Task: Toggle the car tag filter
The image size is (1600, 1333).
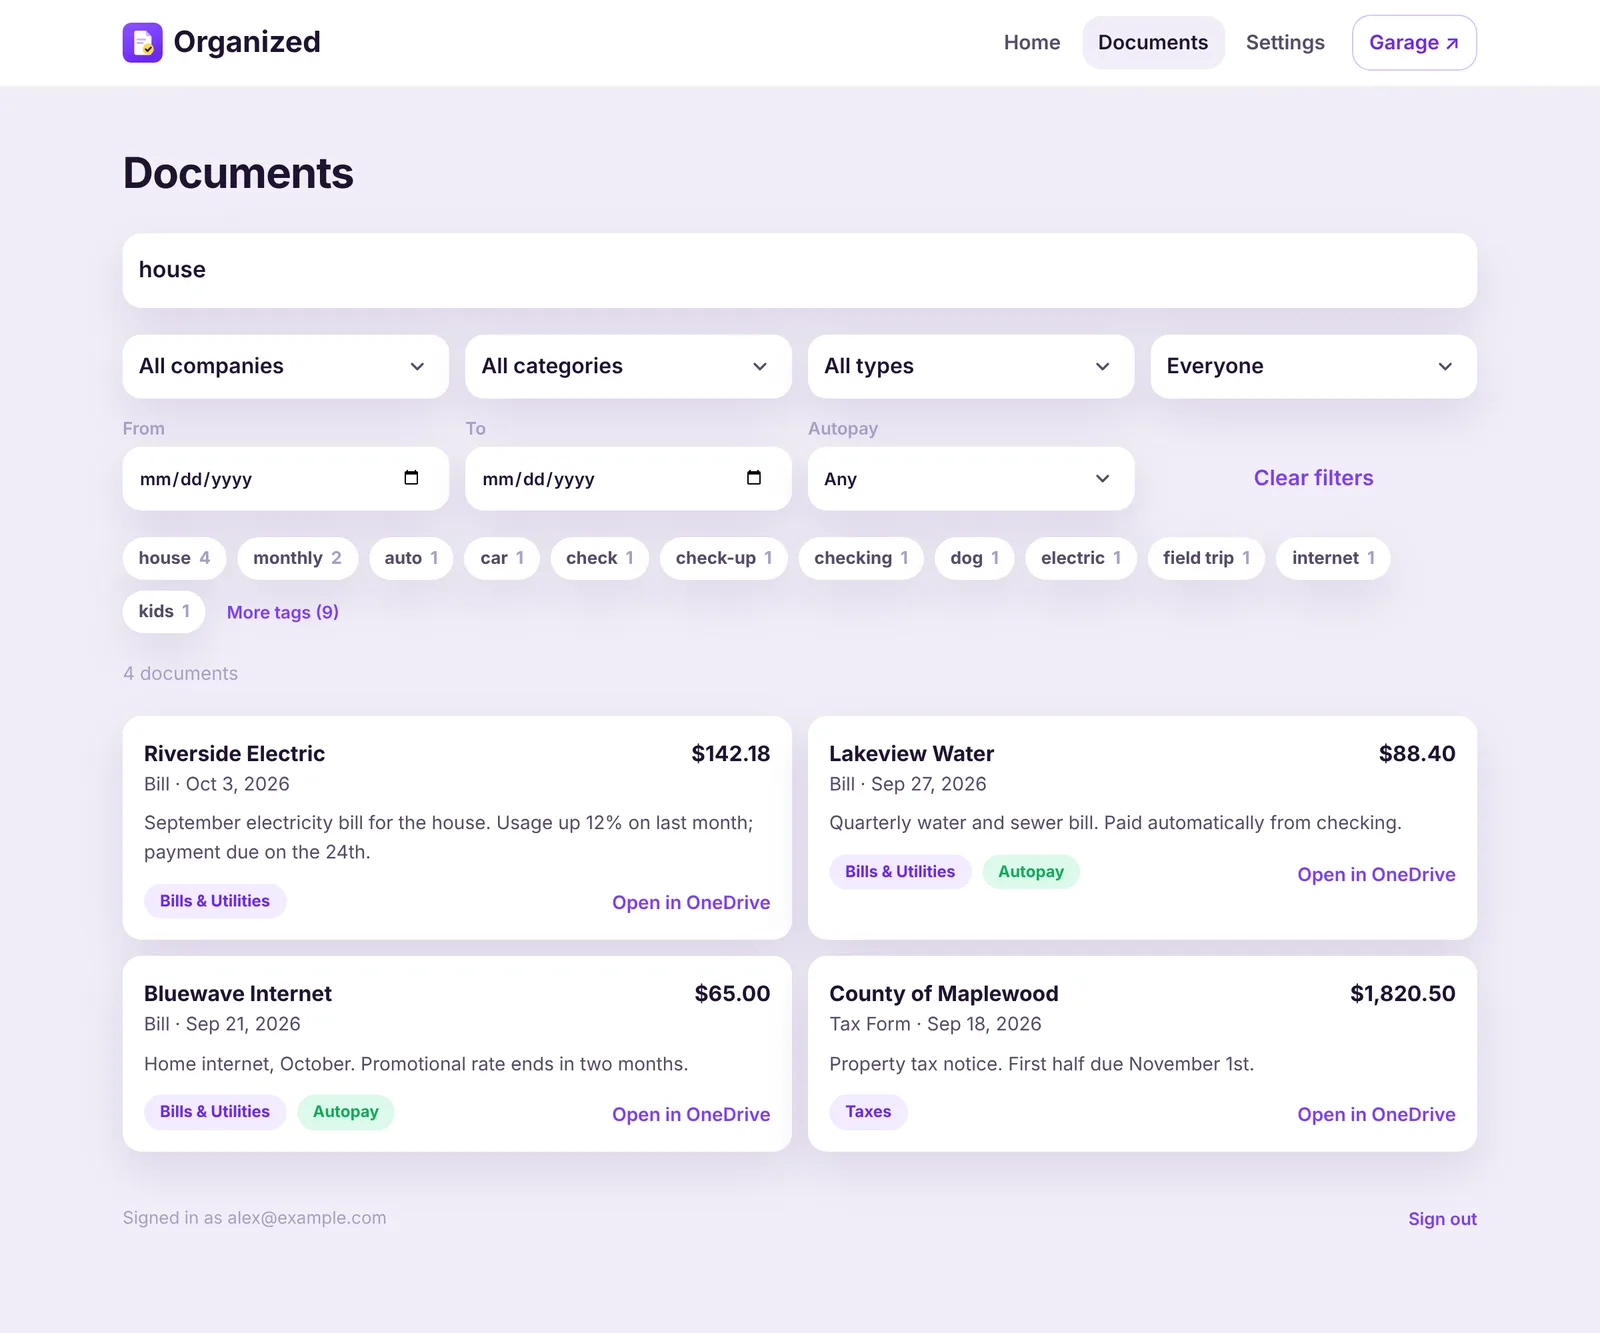Action: (502, 558)
